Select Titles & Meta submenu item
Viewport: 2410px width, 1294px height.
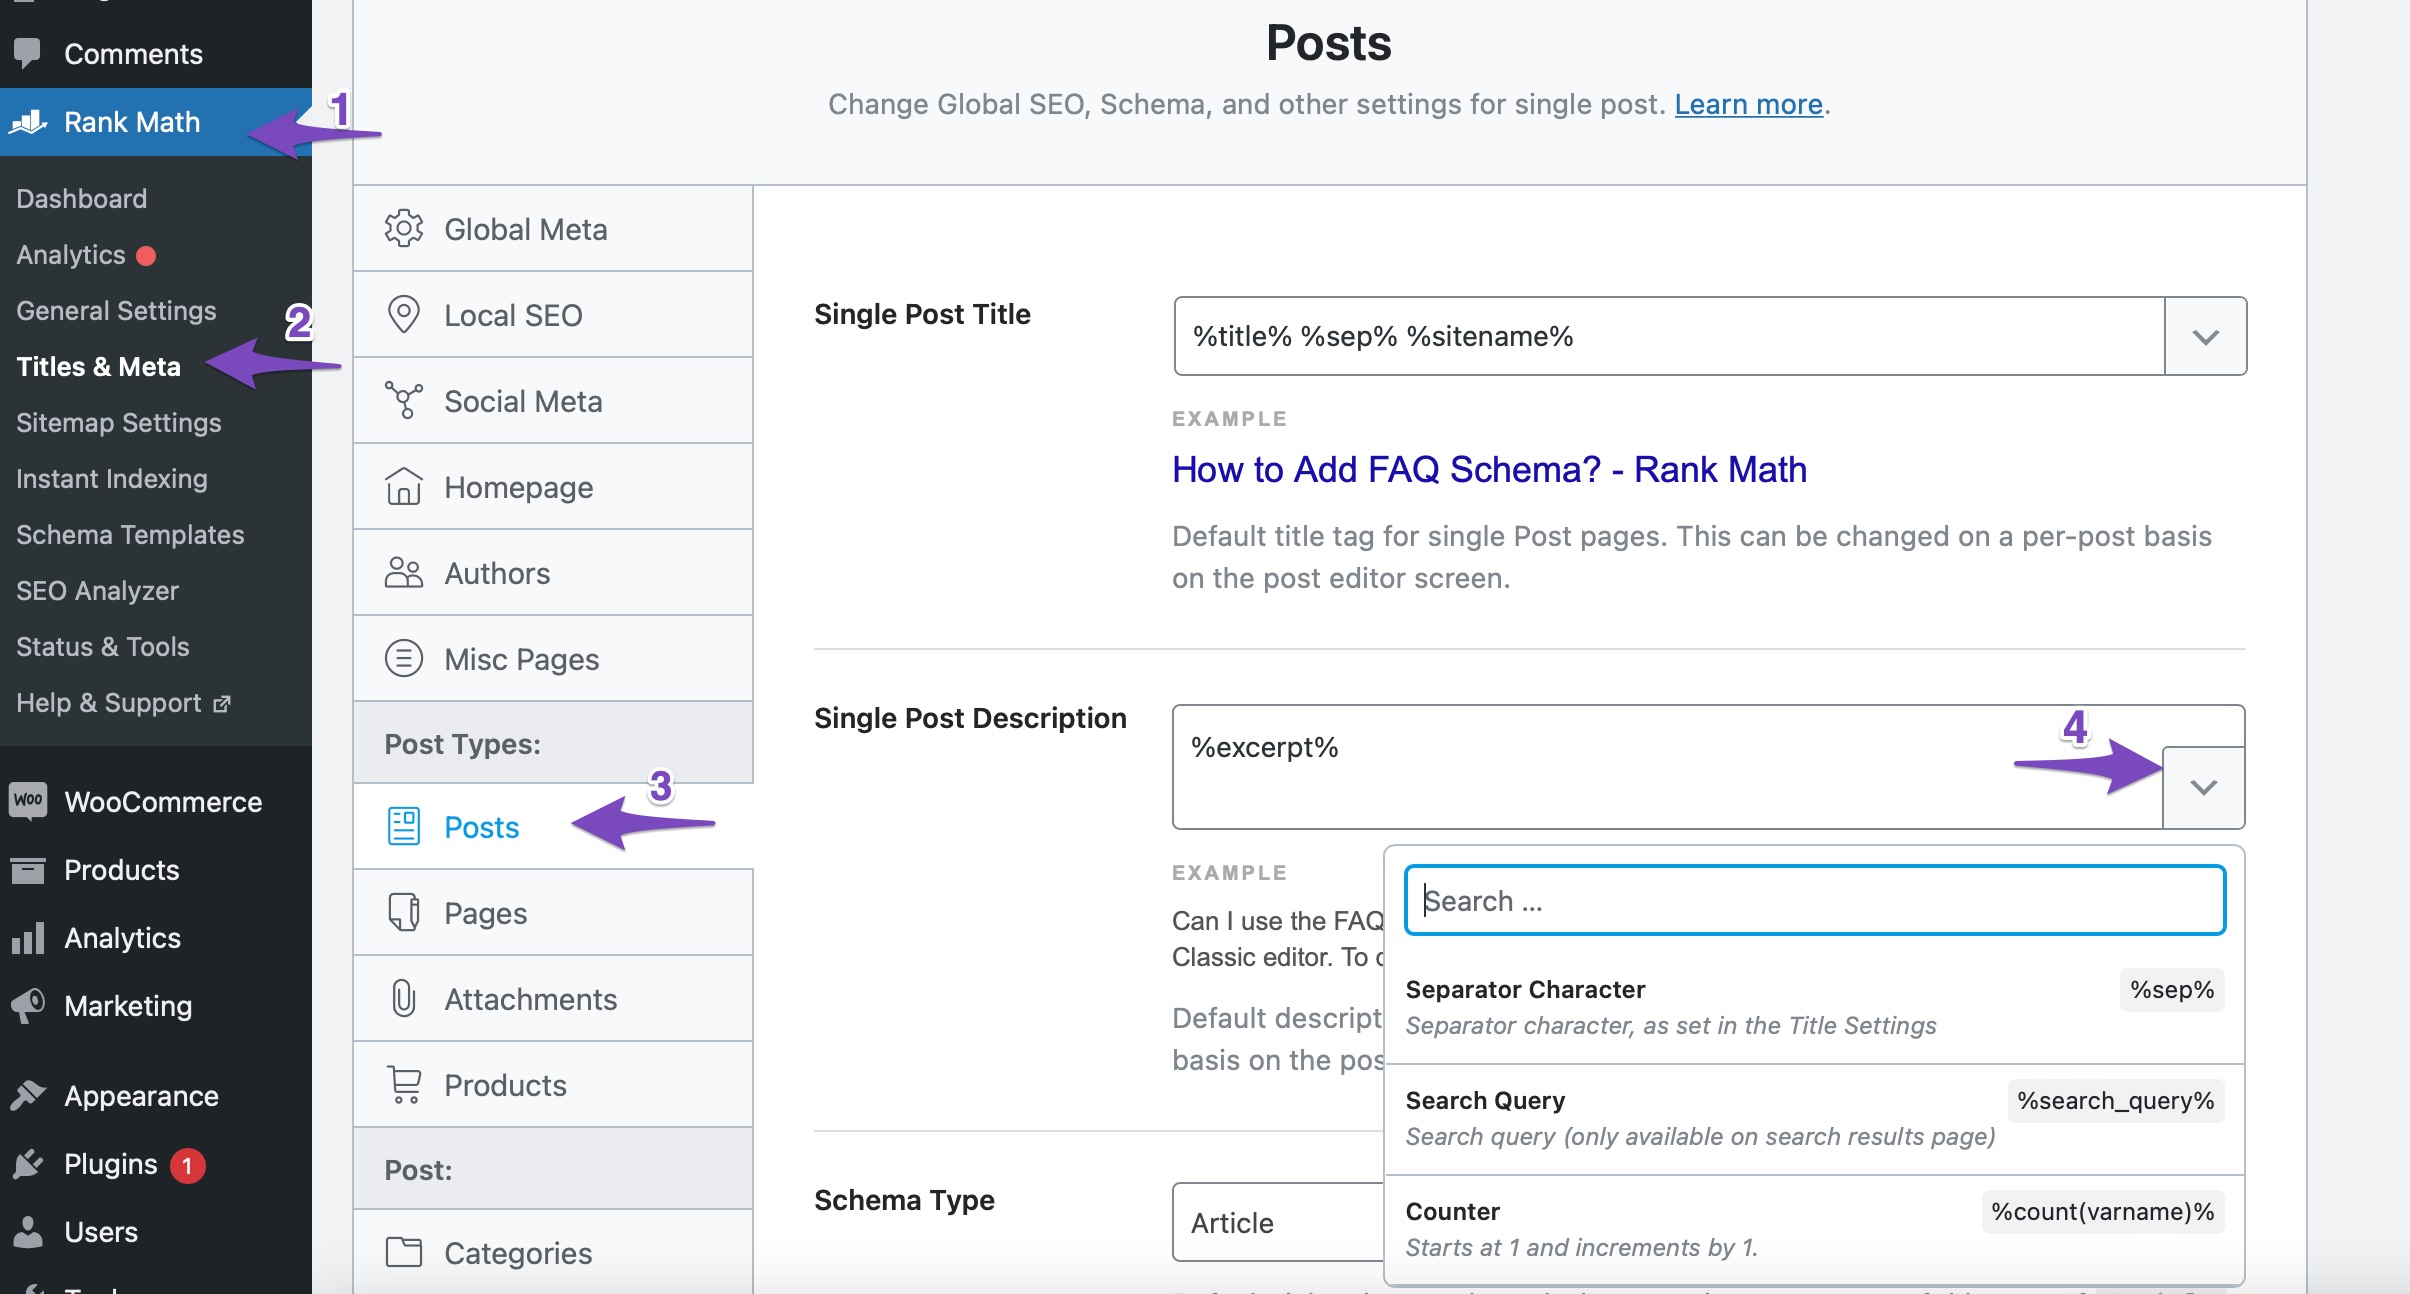coord(98,366)
